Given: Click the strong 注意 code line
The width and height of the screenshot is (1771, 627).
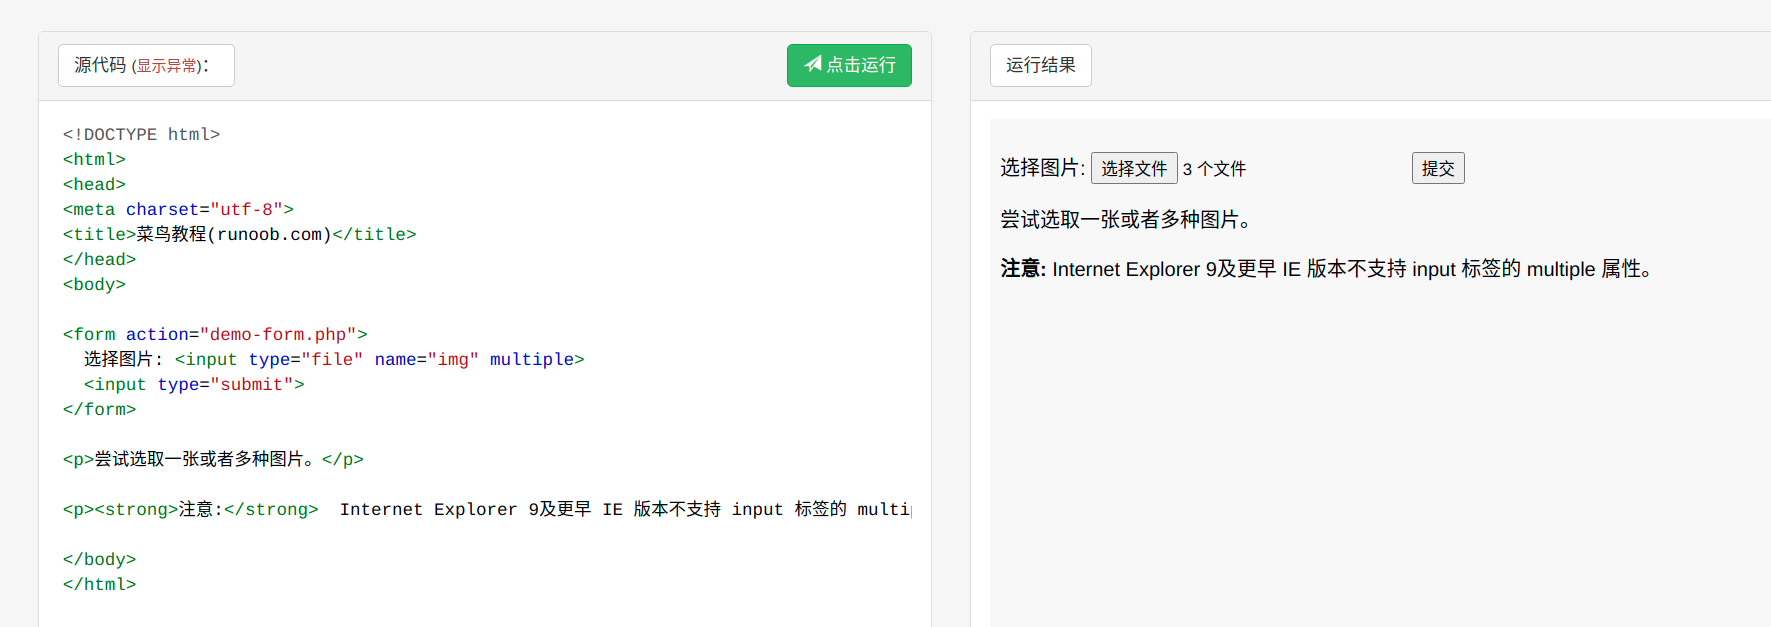Looking at the screenshot, I should pos(487,509).
